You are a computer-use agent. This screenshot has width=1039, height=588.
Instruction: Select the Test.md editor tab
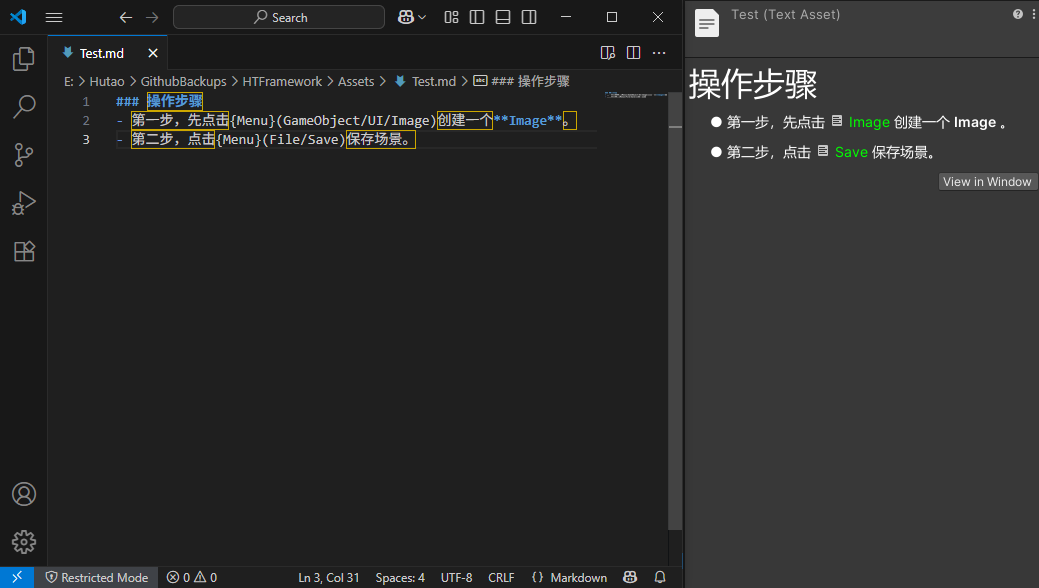(100, 52)
